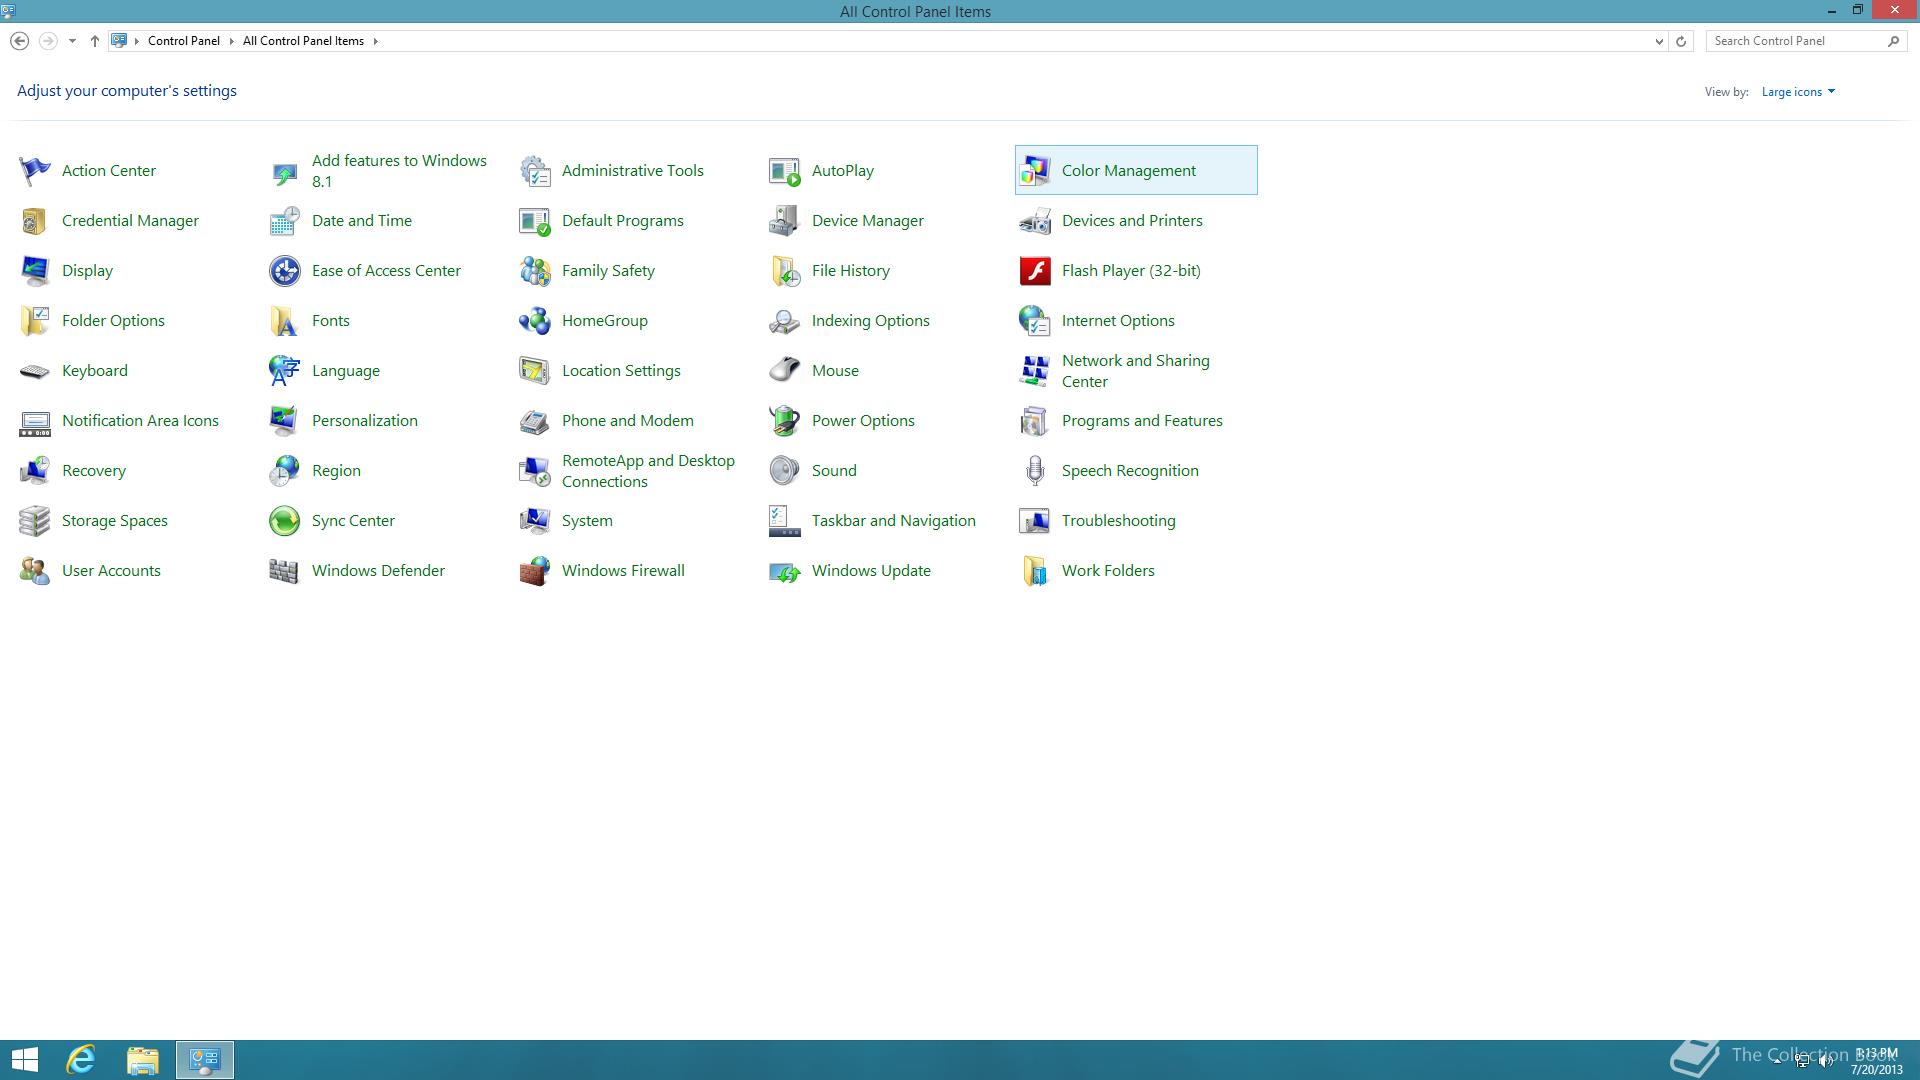The image size is (1920, 1080).
Task: Click the red Flash Player icon
Action: pyautogui.click(x=1035, y=271)
